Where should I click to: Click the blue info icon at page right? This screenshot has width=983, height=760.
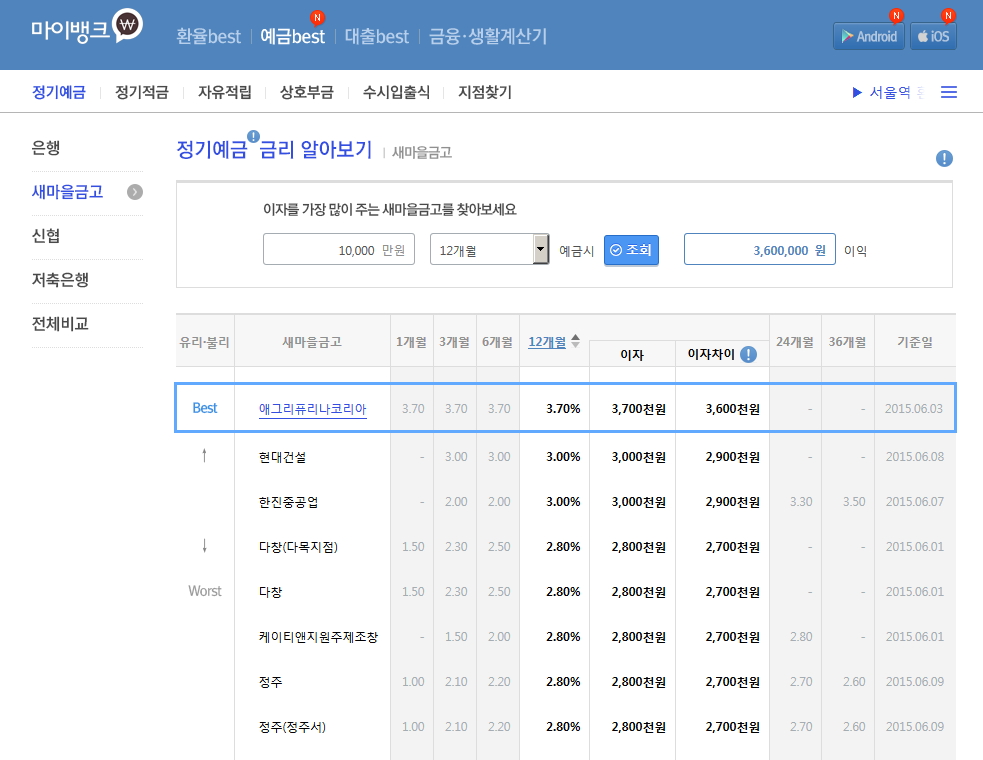[944, 158]
